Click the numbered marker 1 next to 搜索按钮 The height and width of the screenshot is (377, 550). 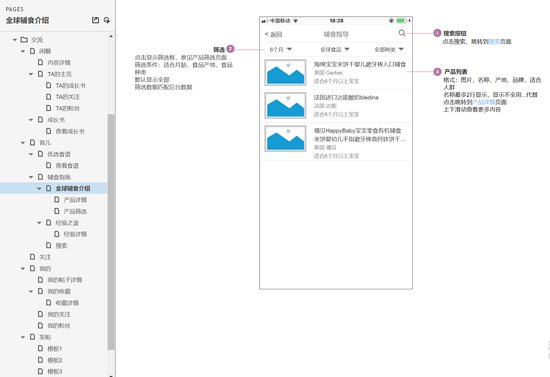[437, 33]
